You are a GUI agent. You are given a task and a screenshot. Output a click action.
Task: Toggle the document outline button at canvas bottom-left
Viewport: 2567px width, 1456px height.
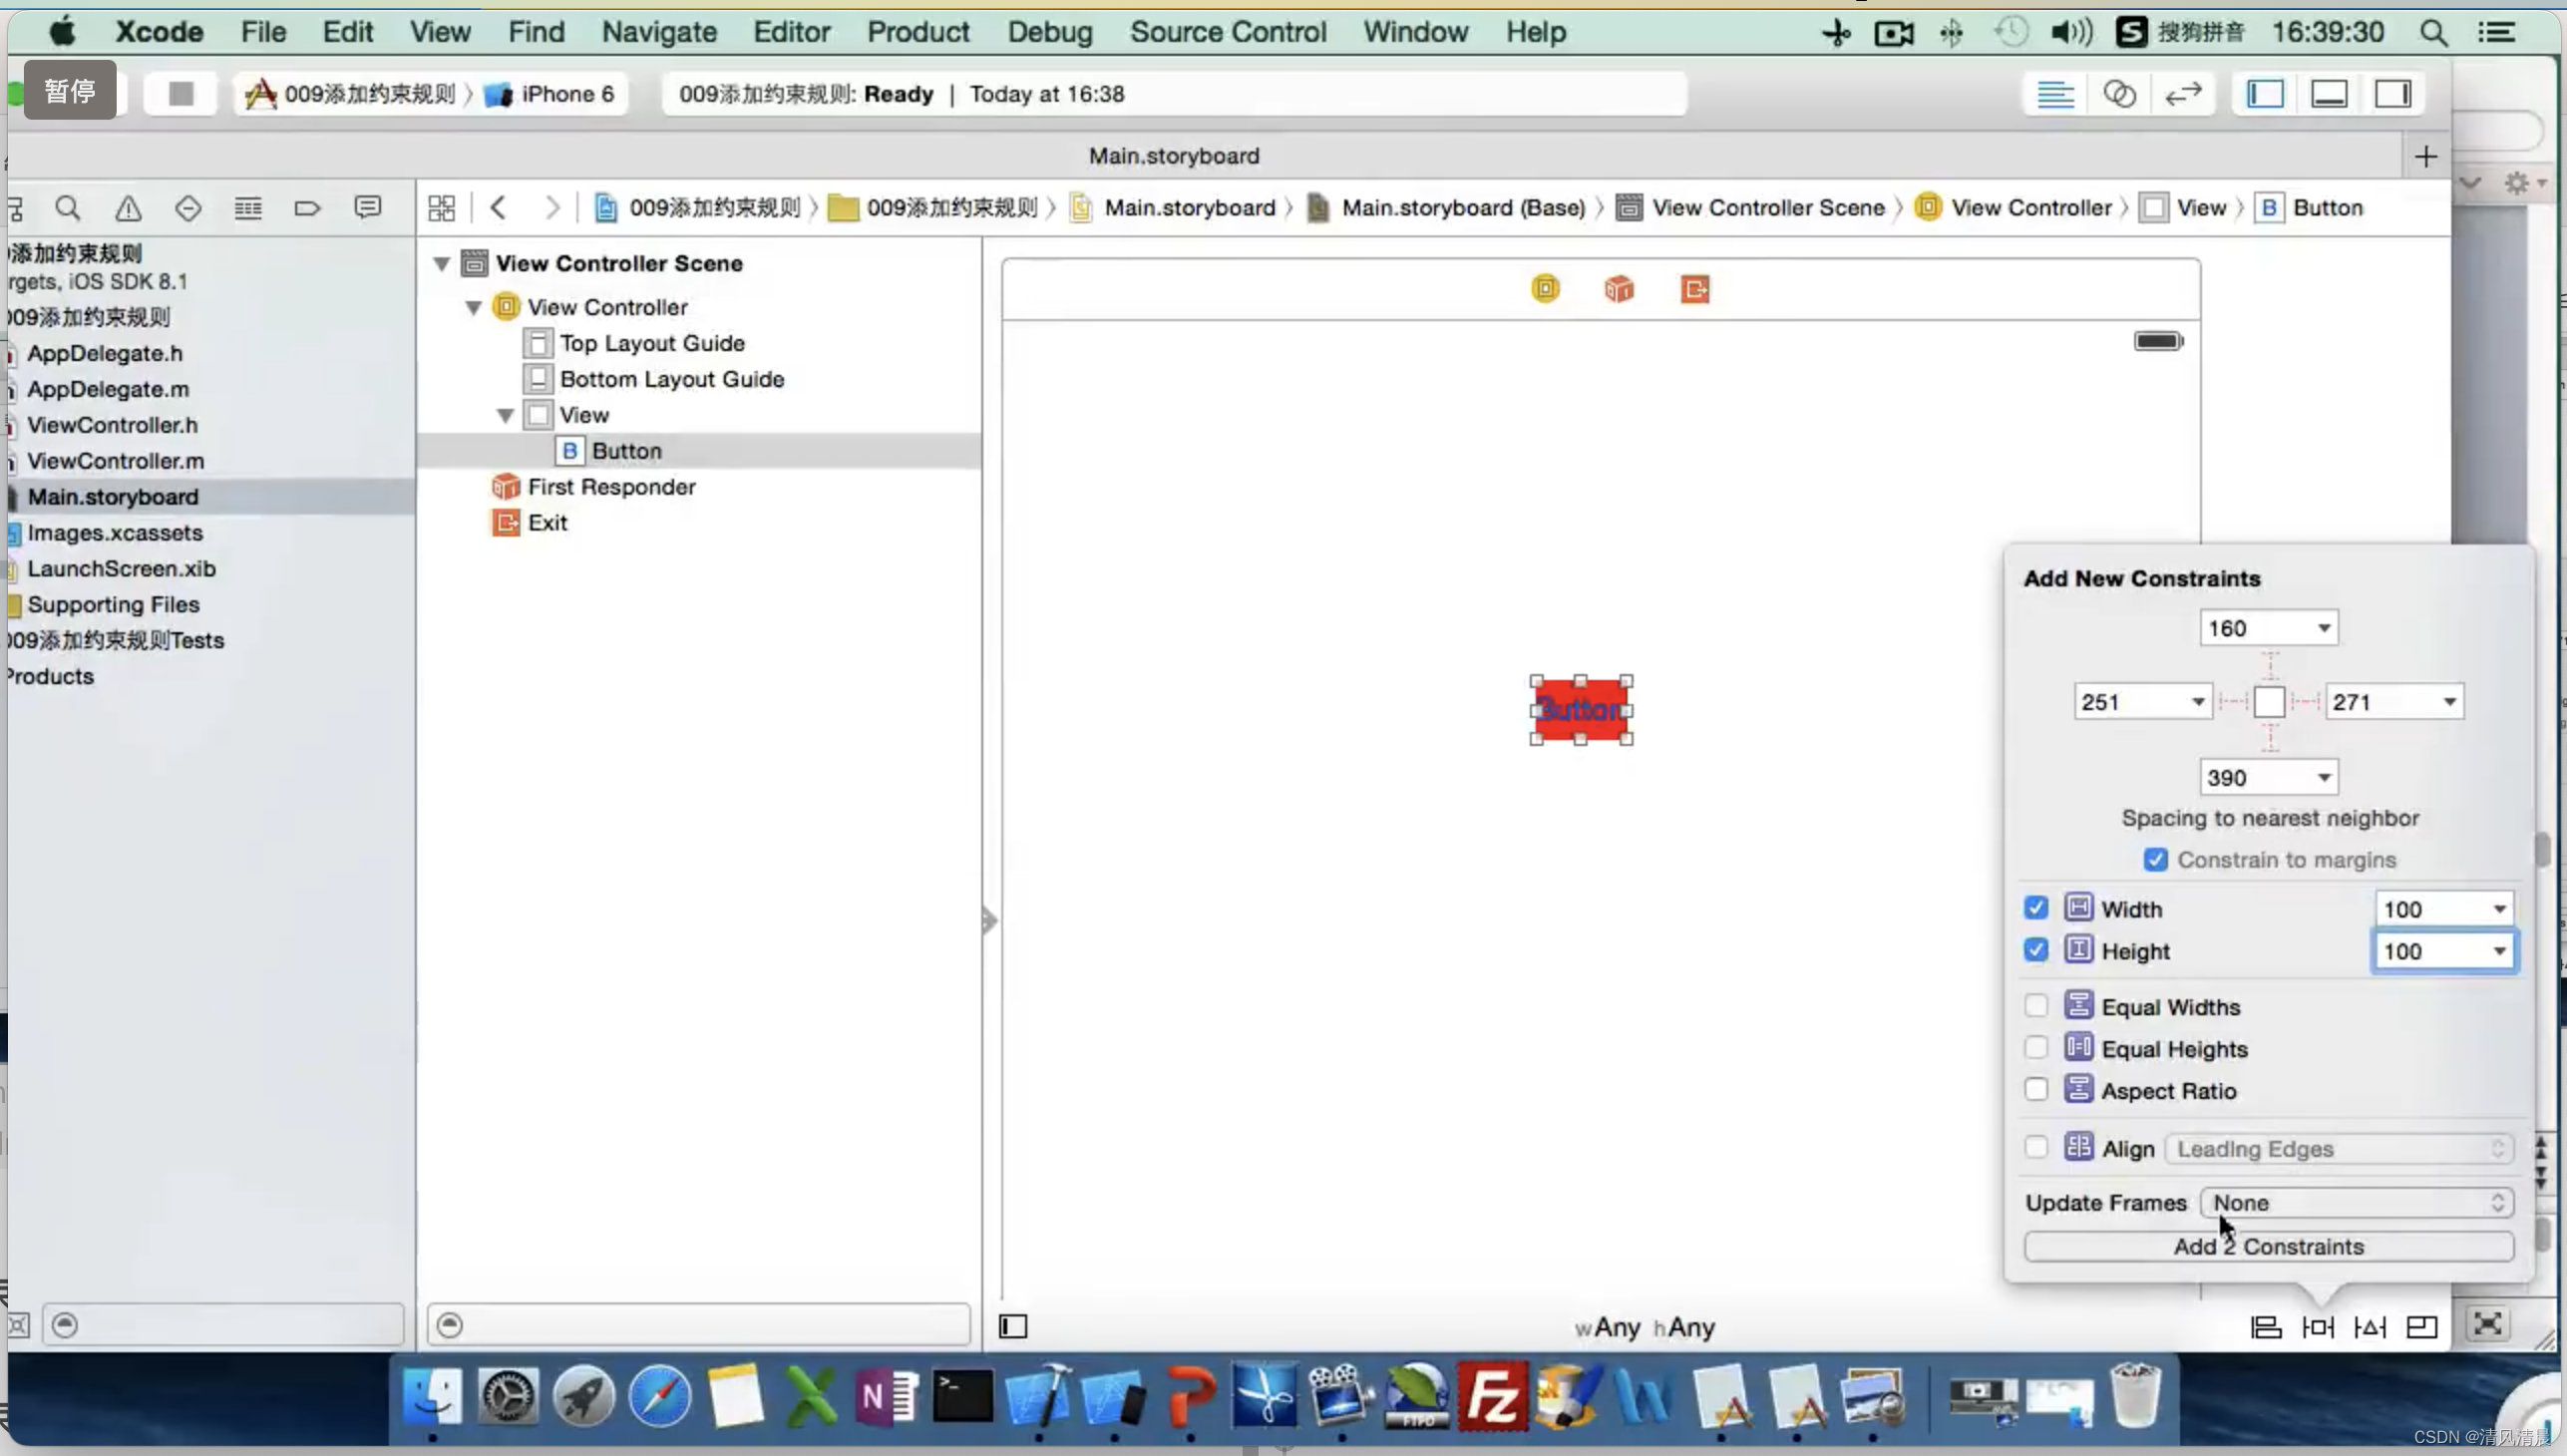click(x=1013, y=1327)
